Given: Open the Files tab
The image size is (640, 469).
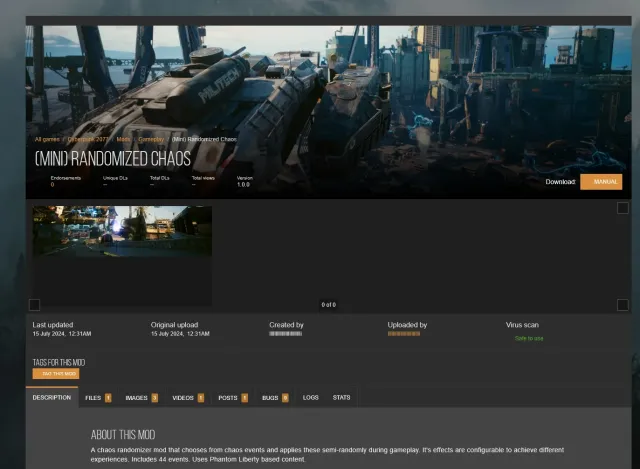Looking at the screenshot, I should 98,398.
